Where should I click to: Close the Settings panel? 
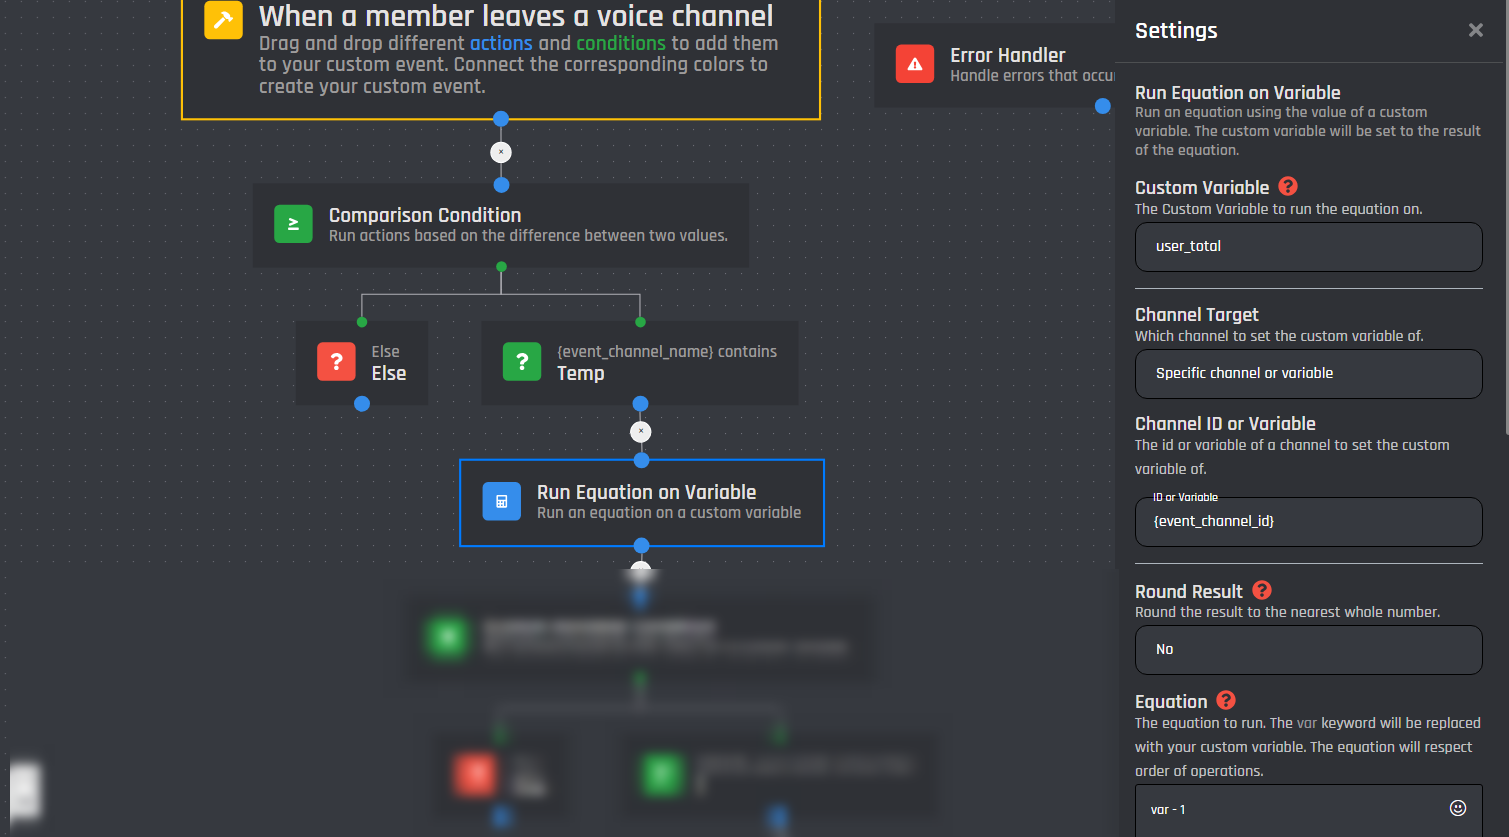pos(1475,30)
